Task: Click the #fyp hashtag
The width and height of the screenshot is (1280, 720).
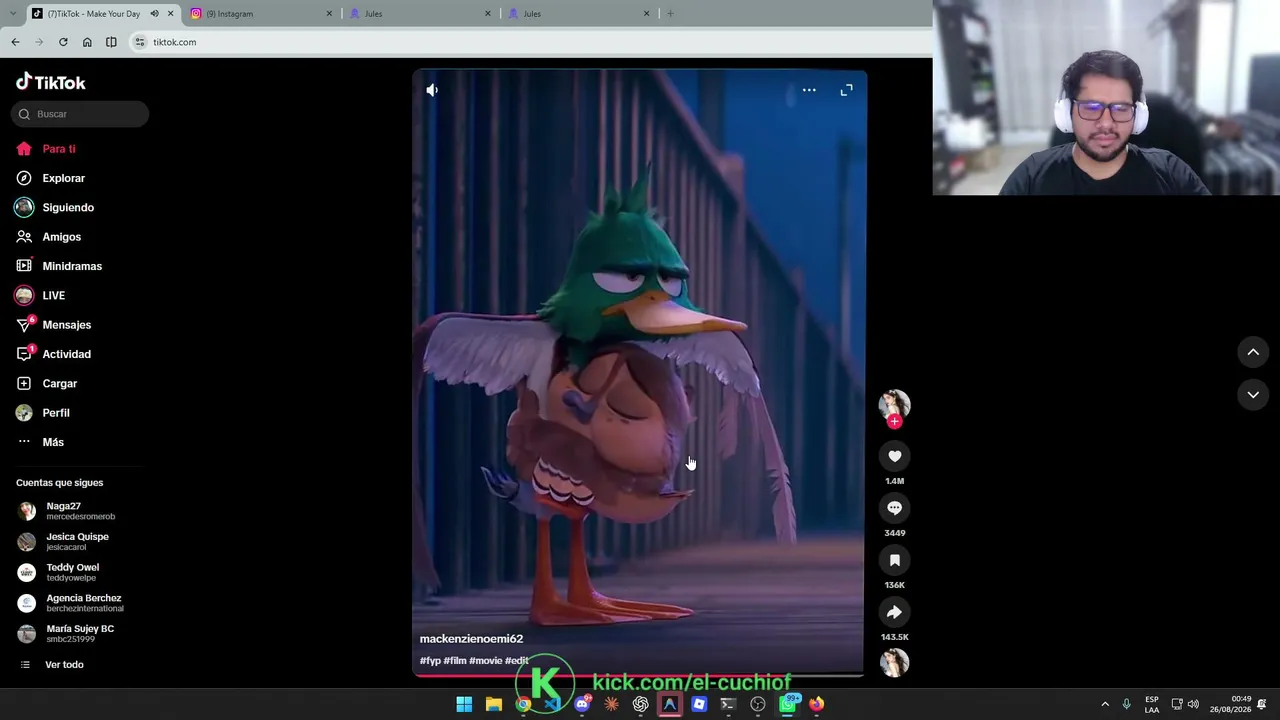Action: [430, 661]
